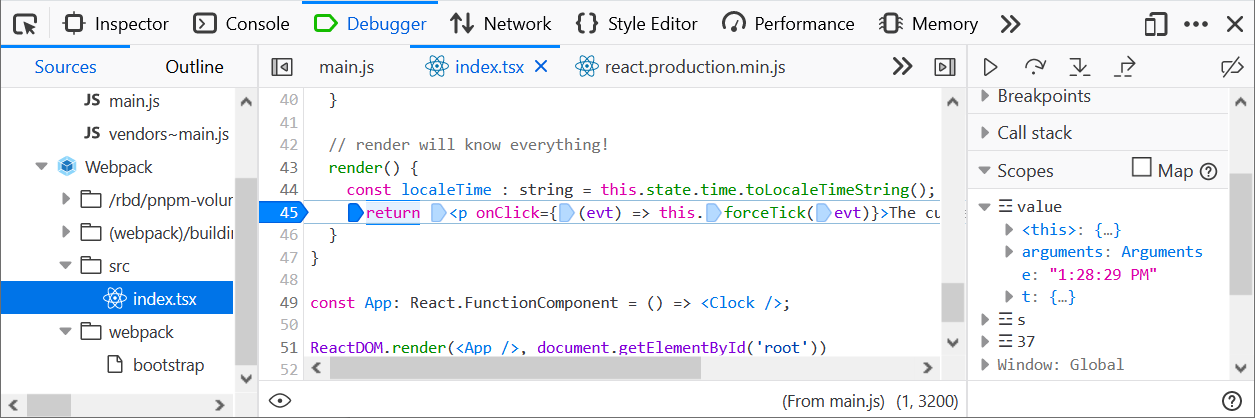Collapse the value scope block

(x=985, y=207)
